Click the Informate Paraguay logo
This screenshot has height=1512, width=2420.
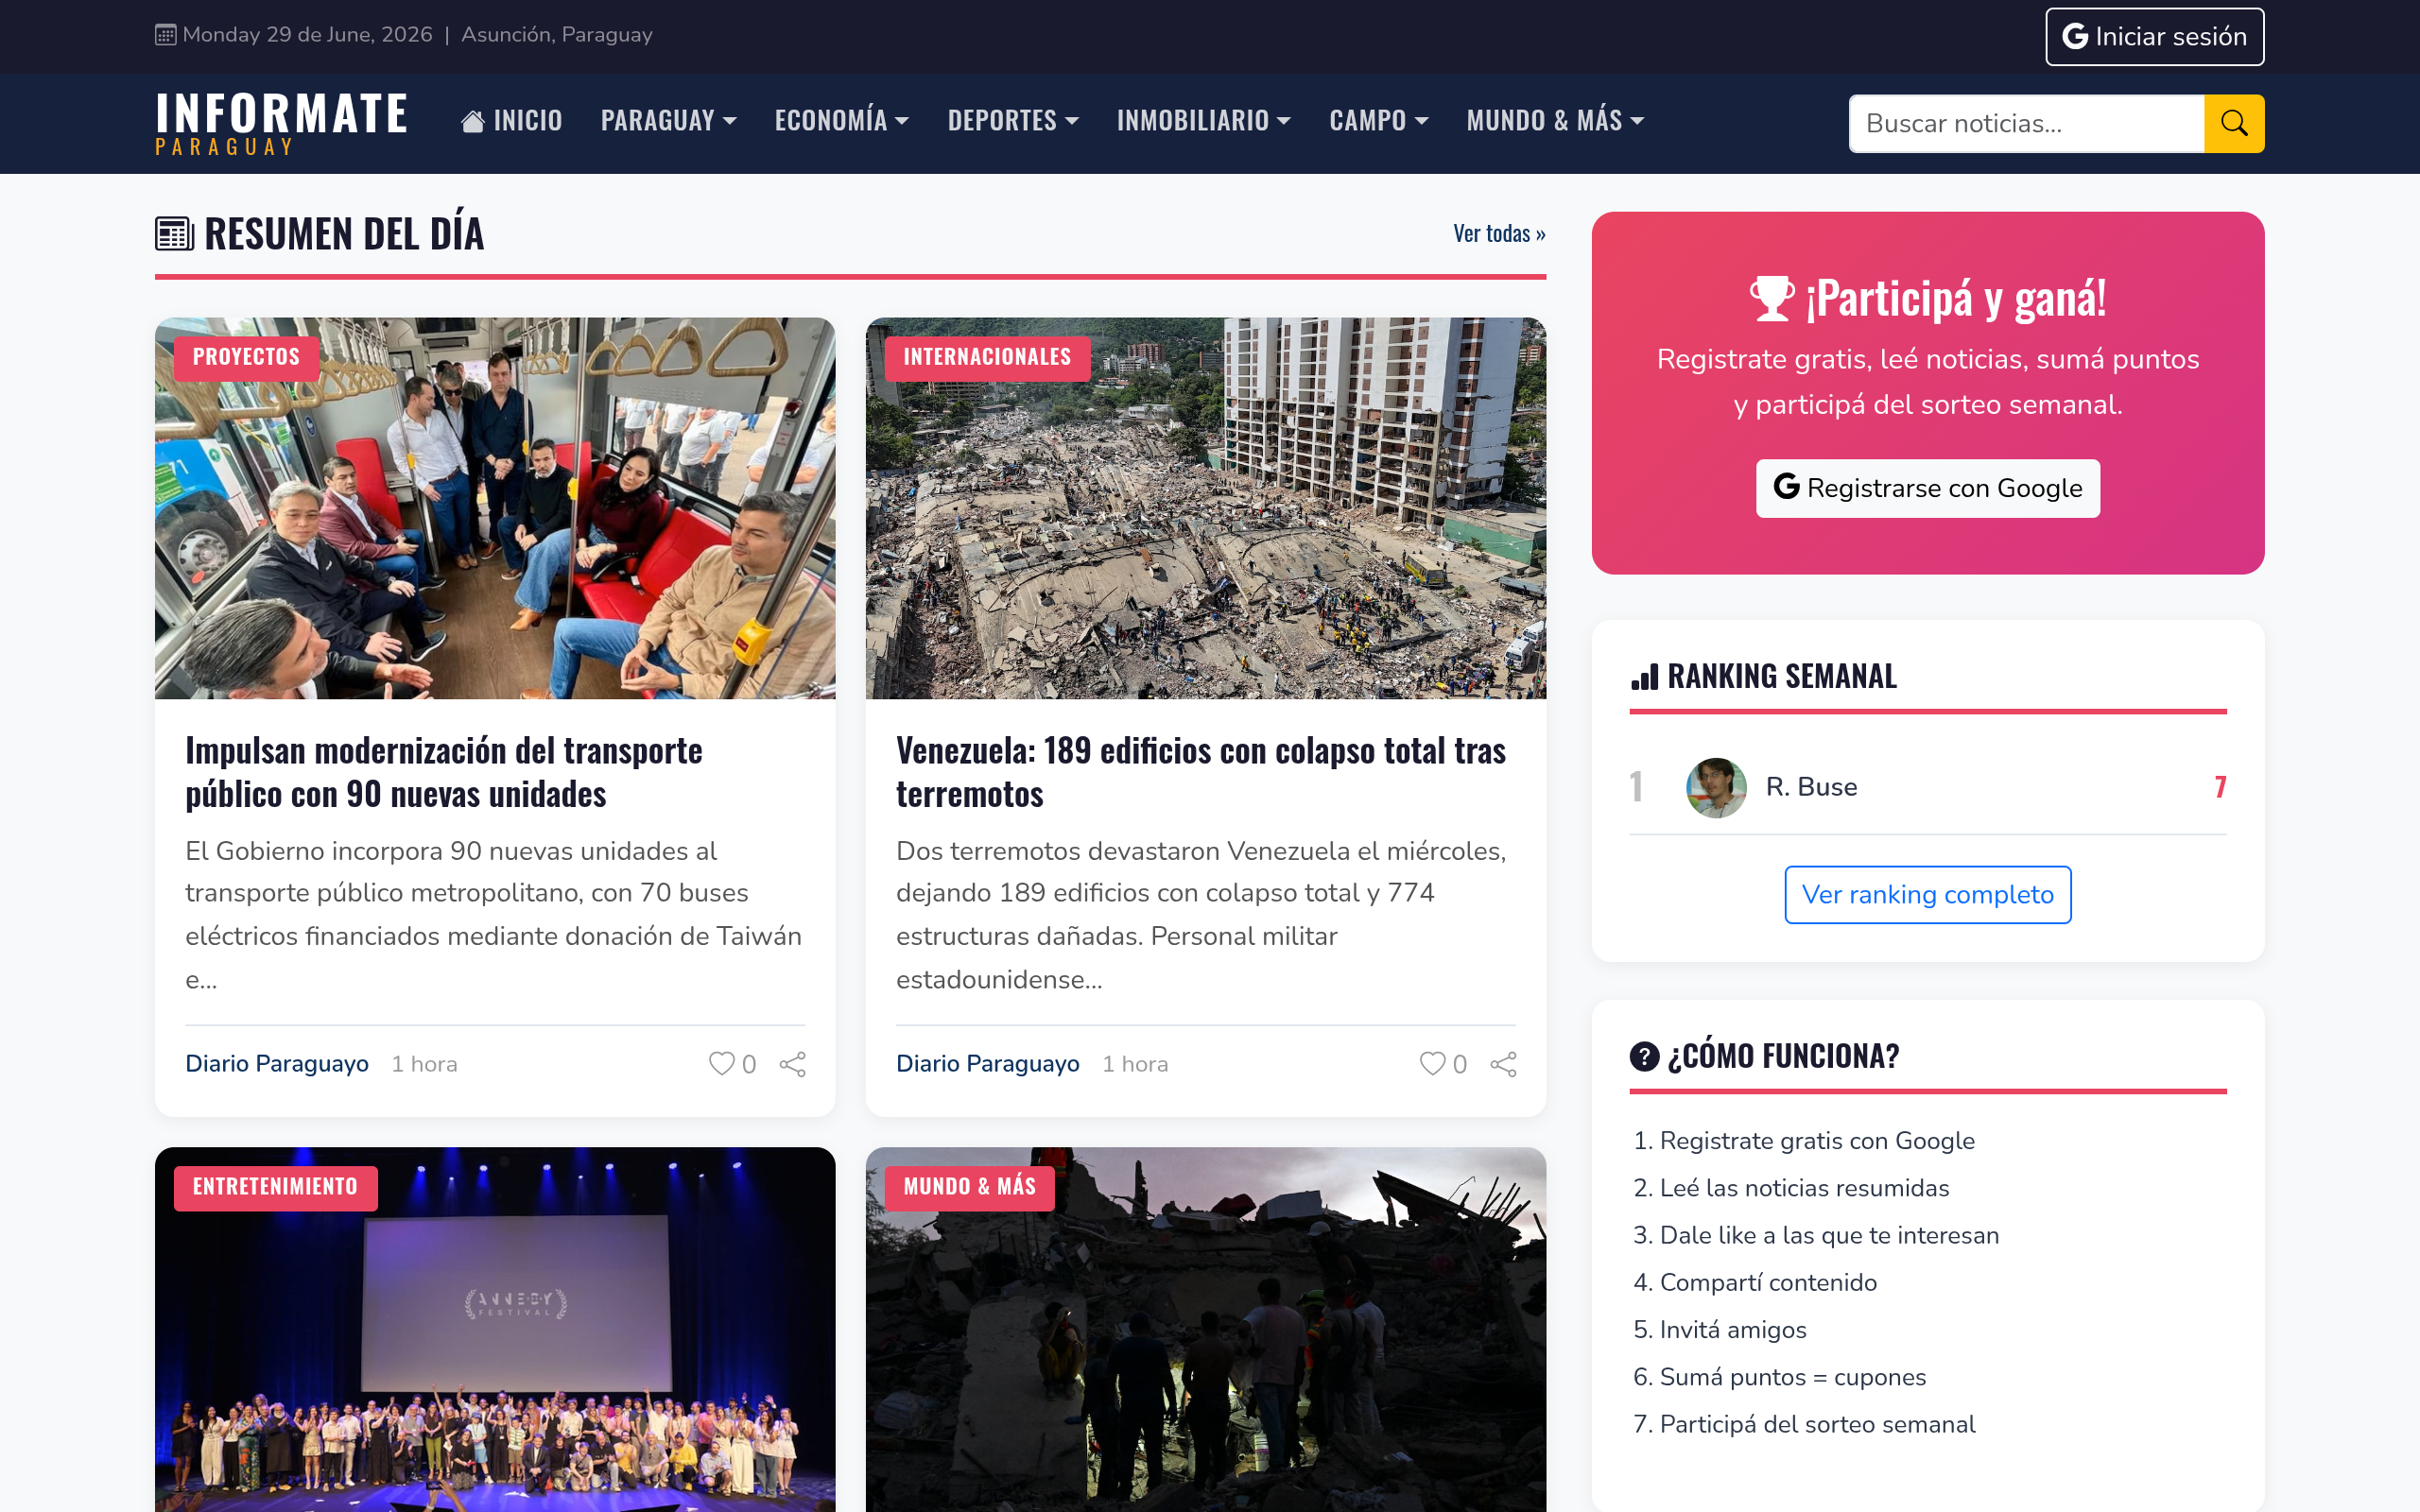pyautogui.click(x=281, y=123)
